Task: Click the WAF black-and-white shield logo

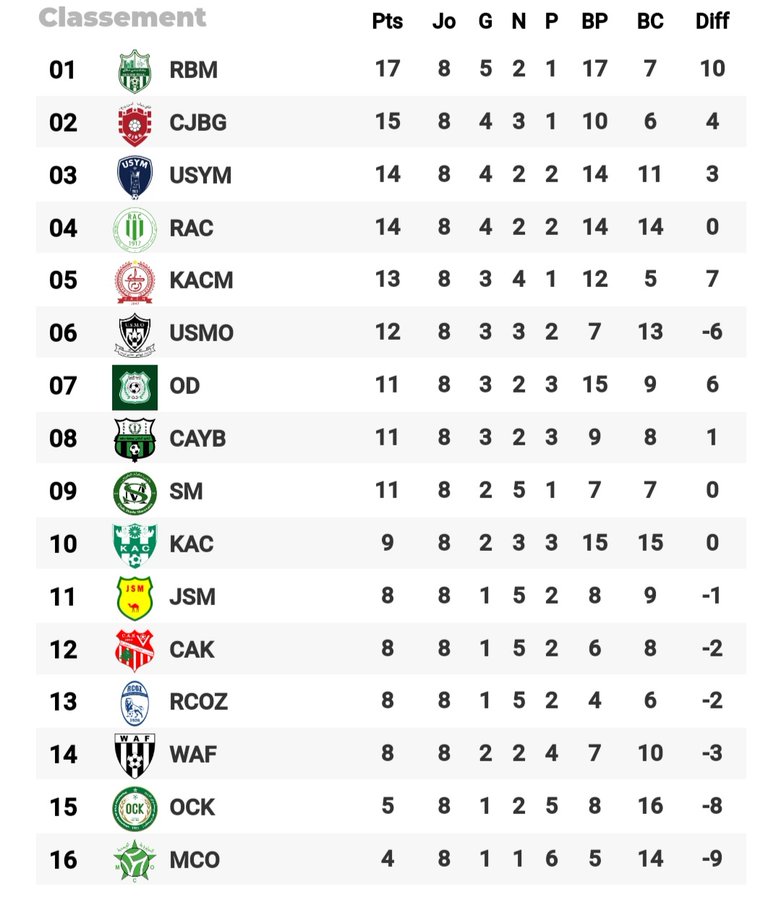Action: [134, 755]
